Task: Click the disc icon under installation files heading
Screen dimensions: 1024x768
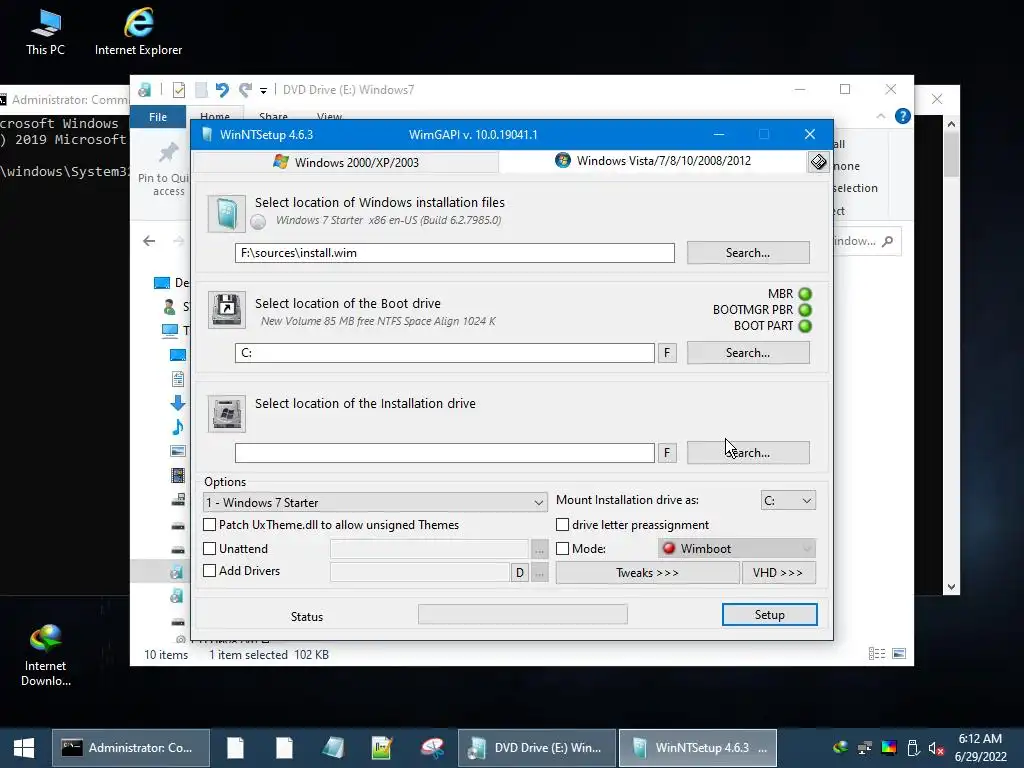Action: (x=258, y=221)
